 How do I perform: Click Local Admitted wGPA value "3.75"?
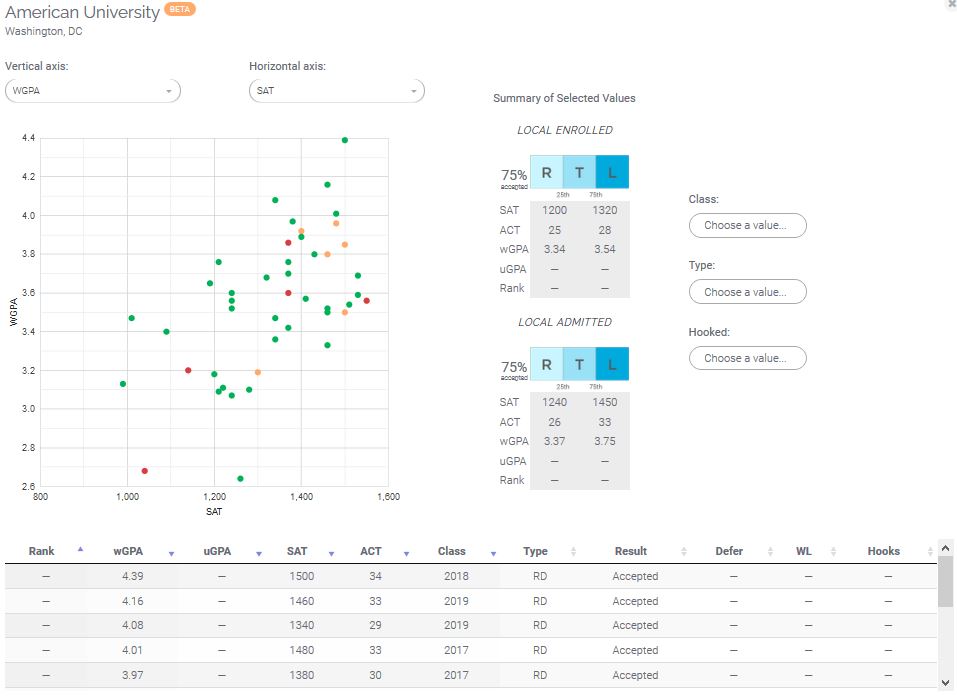[x=605, y=441]
